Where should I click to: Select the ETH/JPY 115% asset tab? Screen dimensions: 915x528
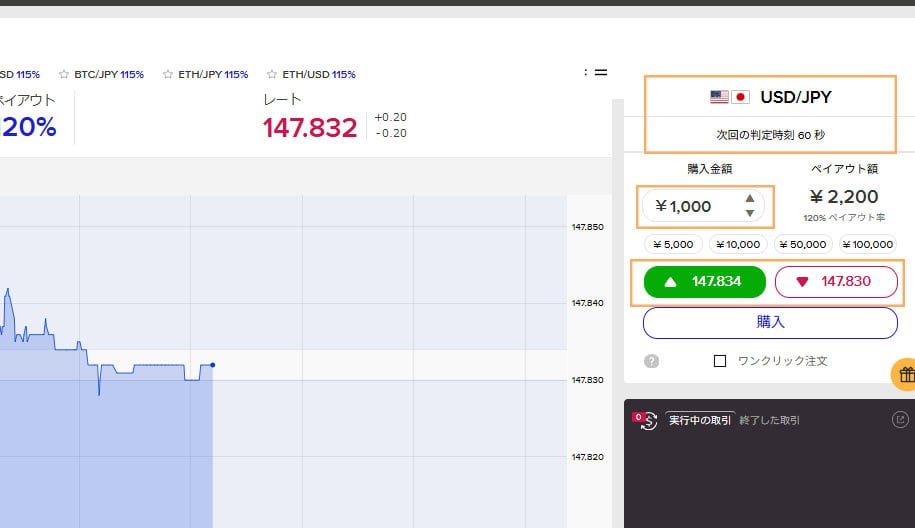(x=213, y=74)
